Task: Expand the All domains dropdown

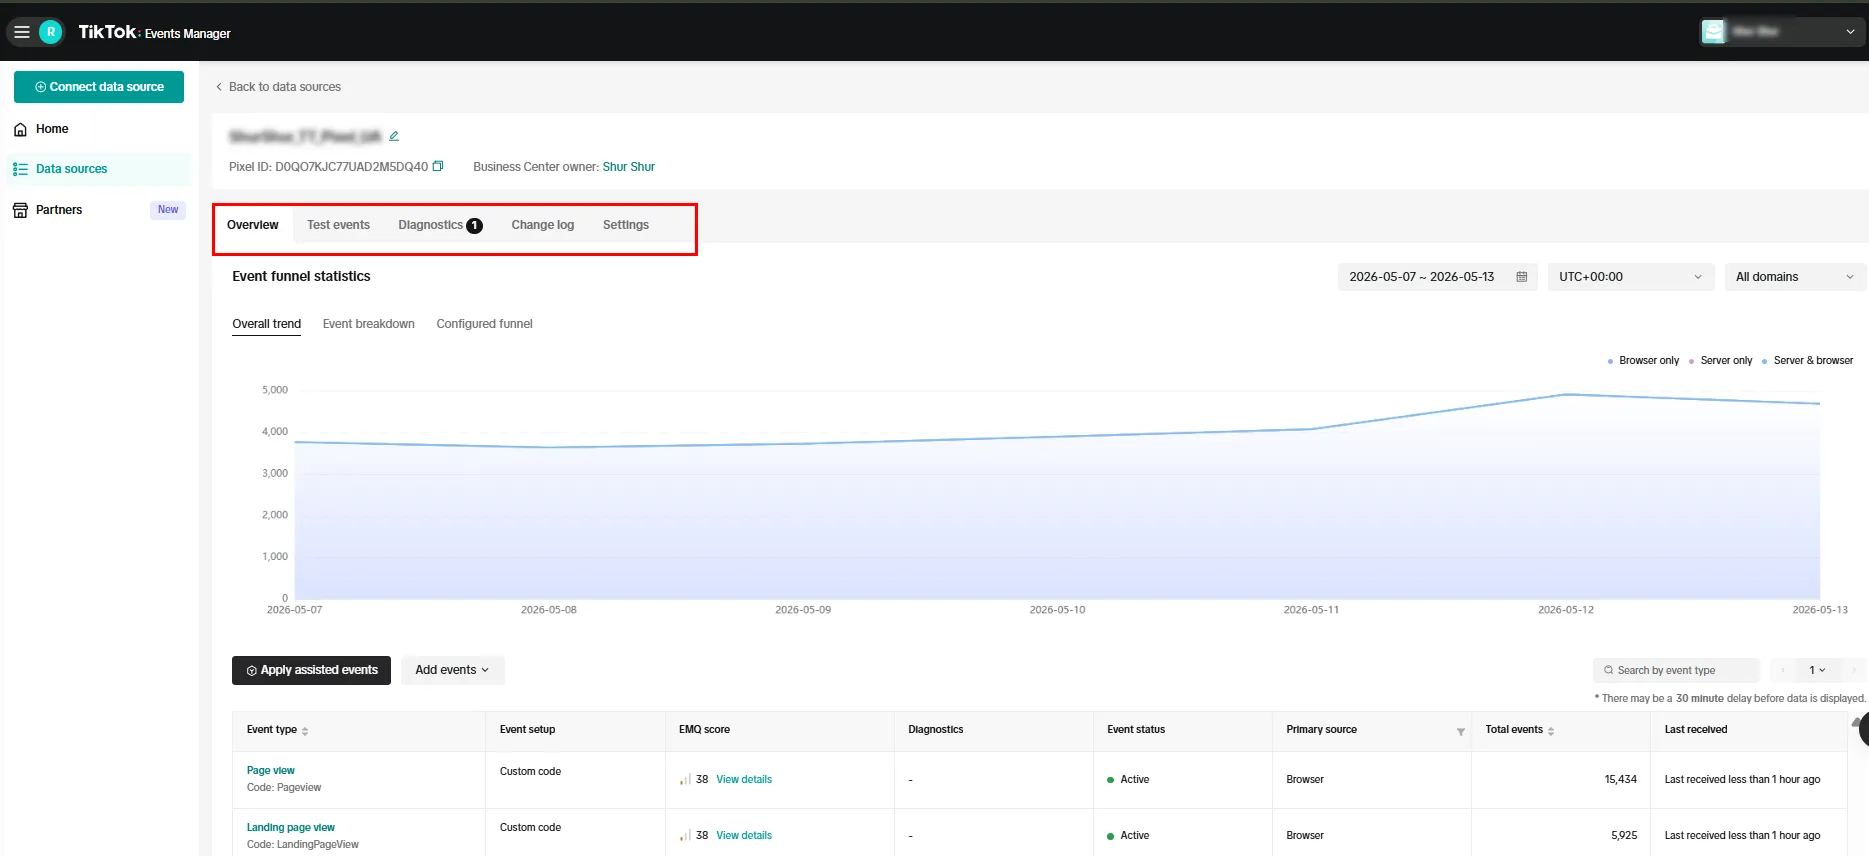Action: click(1795, 277)
